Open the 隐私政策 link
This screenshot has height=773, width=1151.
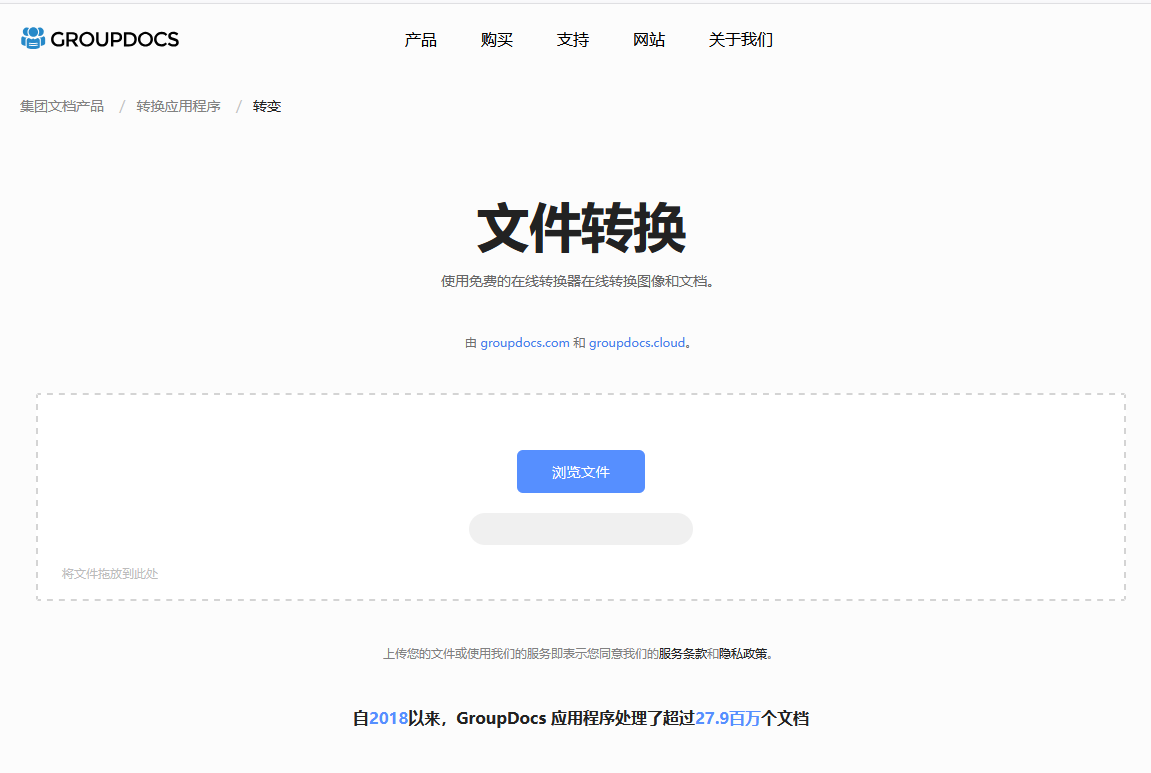(743, 653)
